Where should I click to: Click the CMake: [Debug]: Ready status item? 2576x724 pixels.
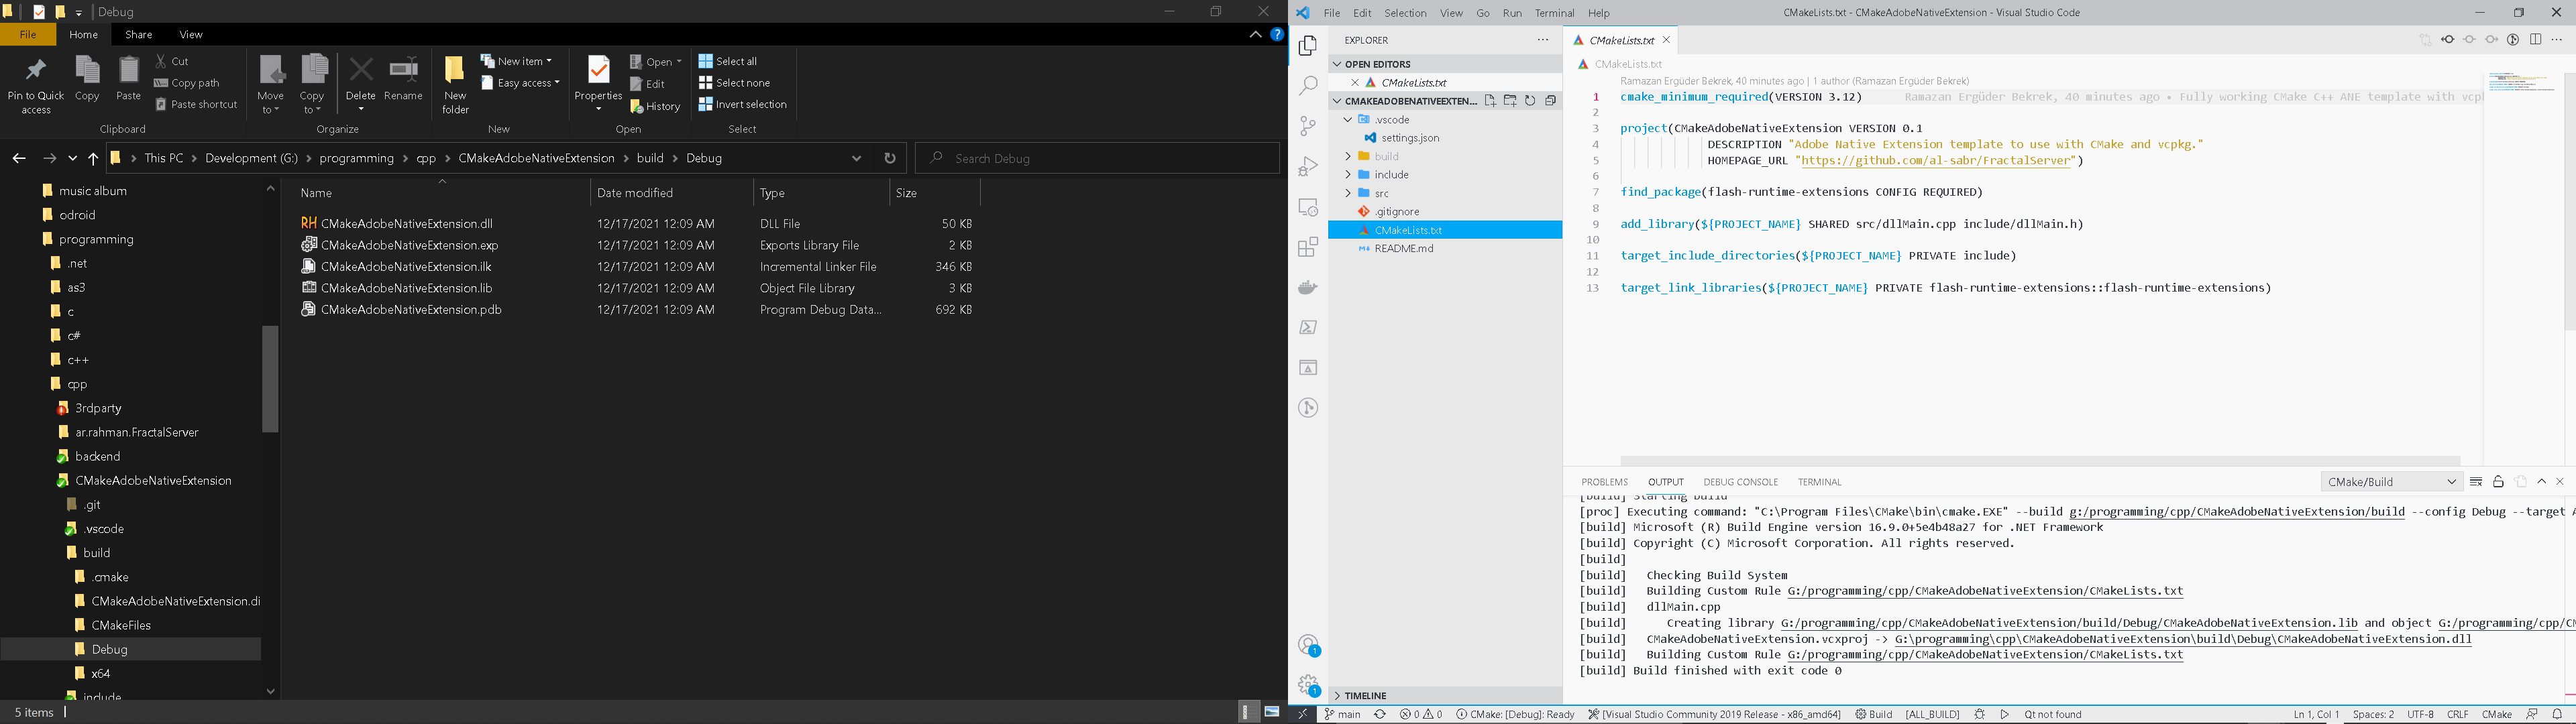point(1515,714)
